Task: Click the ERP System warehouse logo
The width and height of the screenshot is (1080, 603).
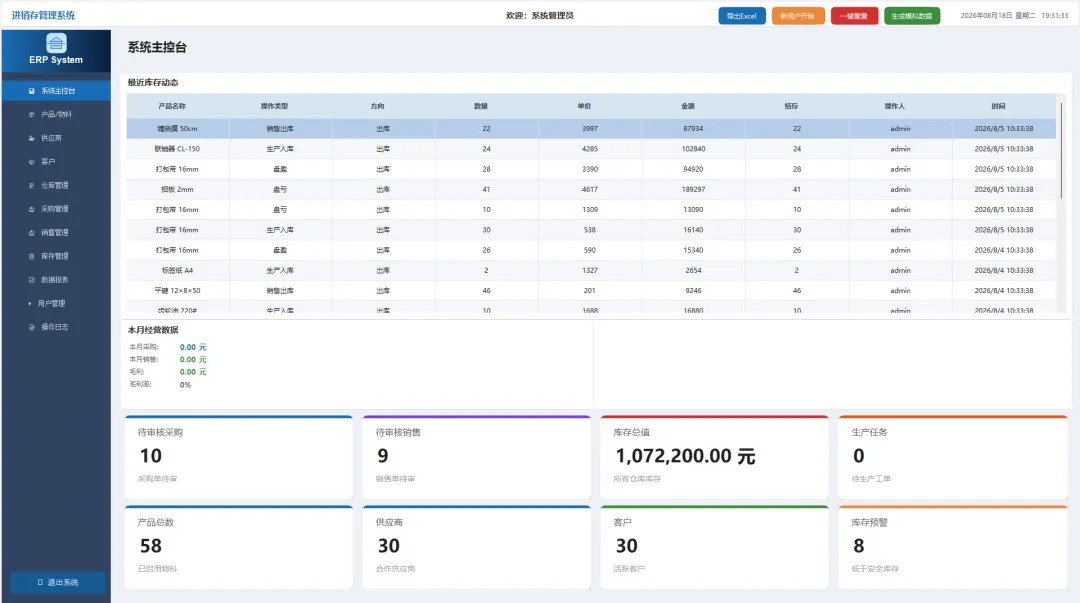Action: [x=56, y=43]
